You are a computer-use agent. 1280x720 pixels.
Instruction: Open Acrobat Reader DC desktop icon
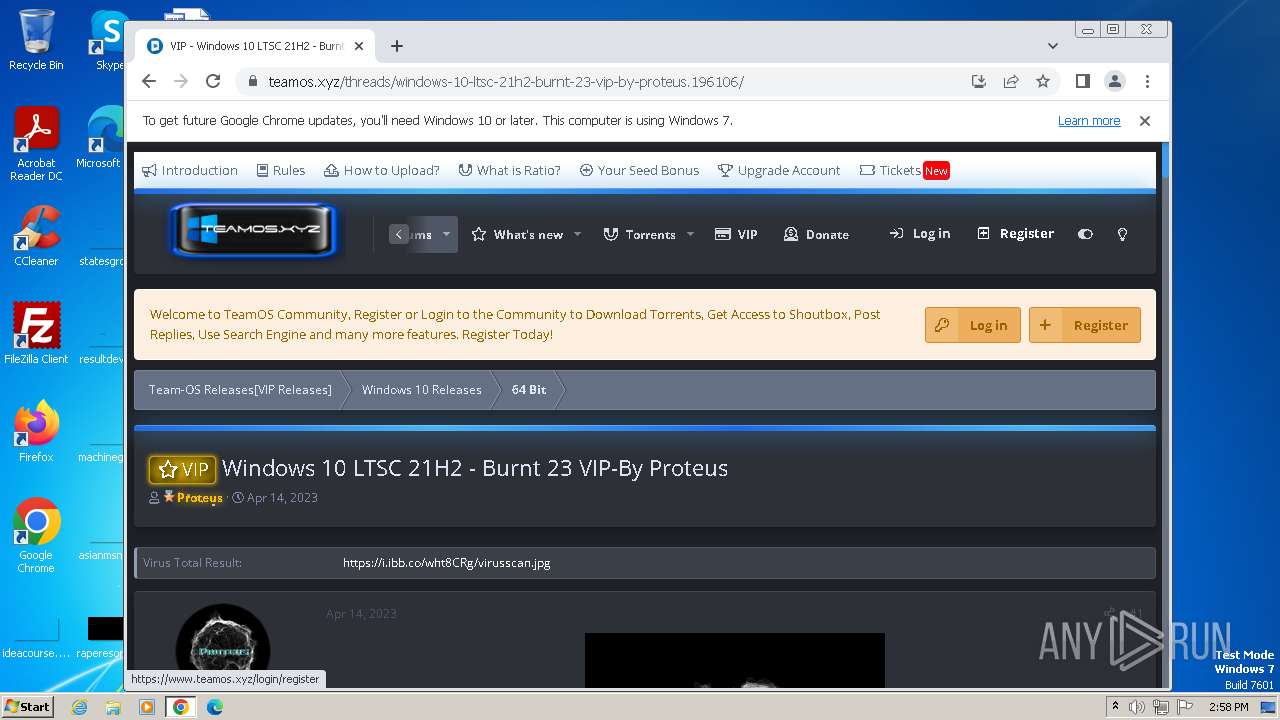(36, 144)
